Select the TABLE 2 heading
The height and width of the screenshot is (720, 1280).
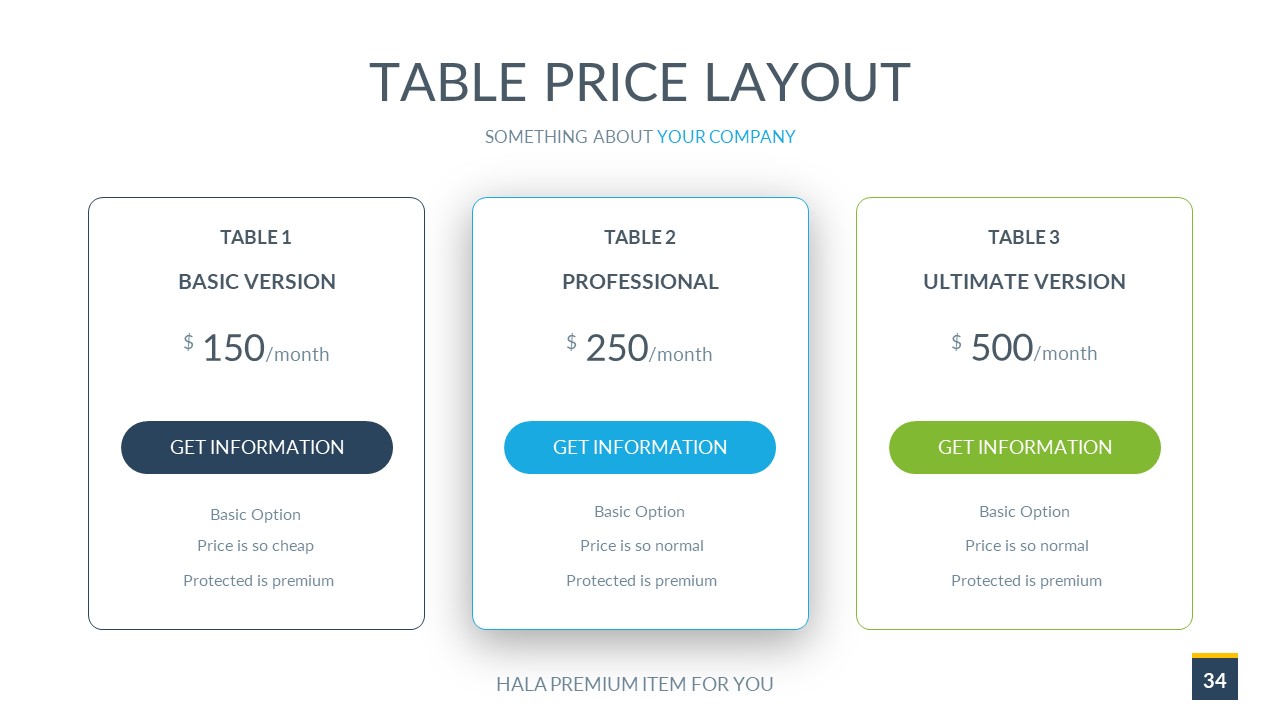click(x=640, y=237)
